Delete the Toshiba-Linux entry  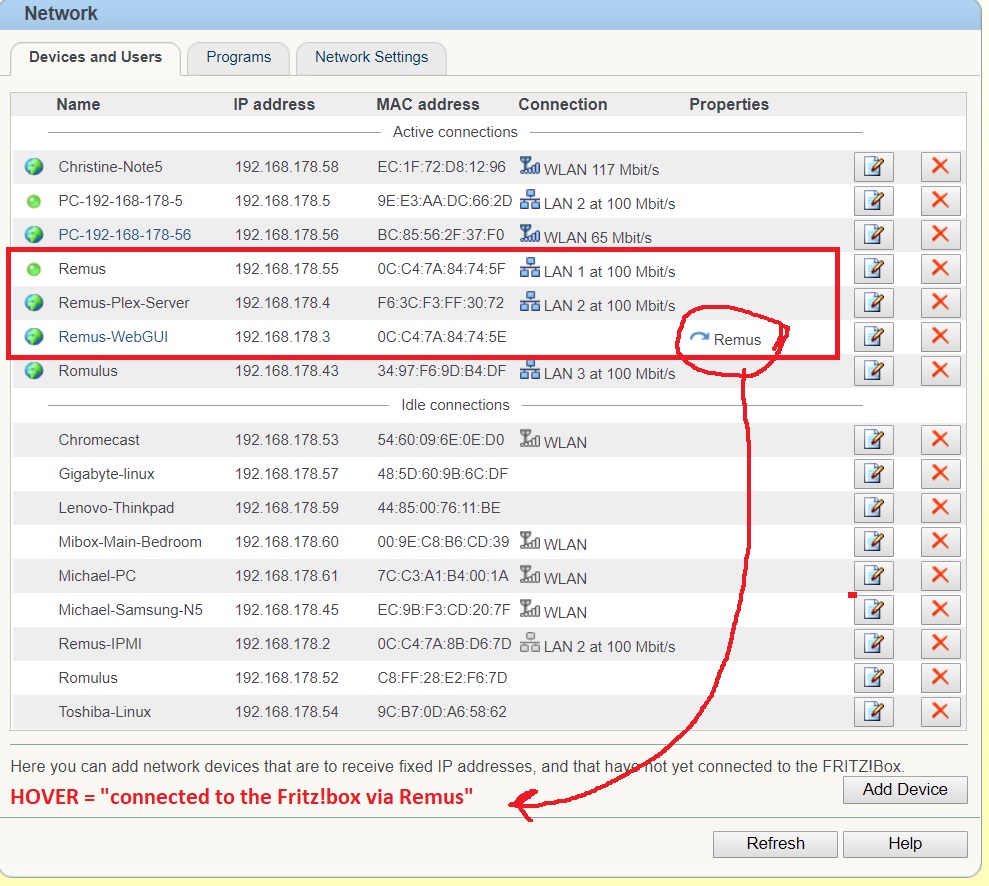click(x=940, y=713)
